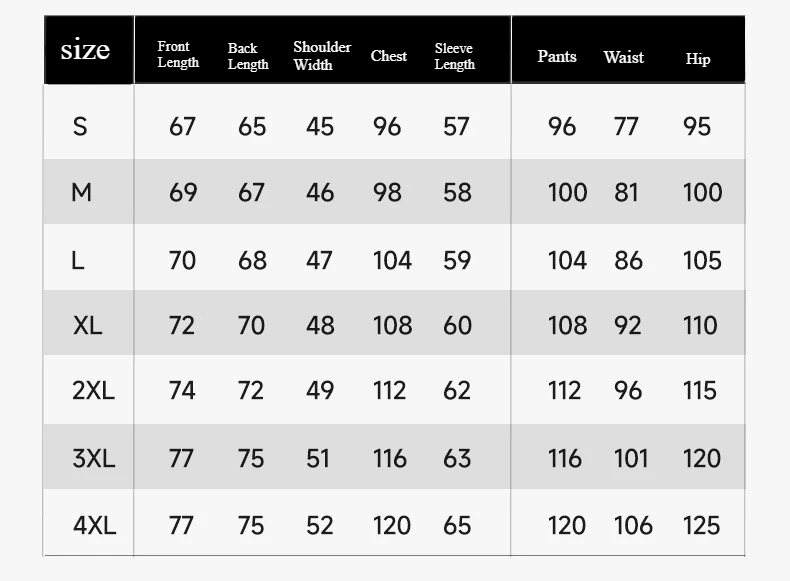Select the S size row label
Screen dimensions: 790x581
pyautogui.click(x=80, y=126)
